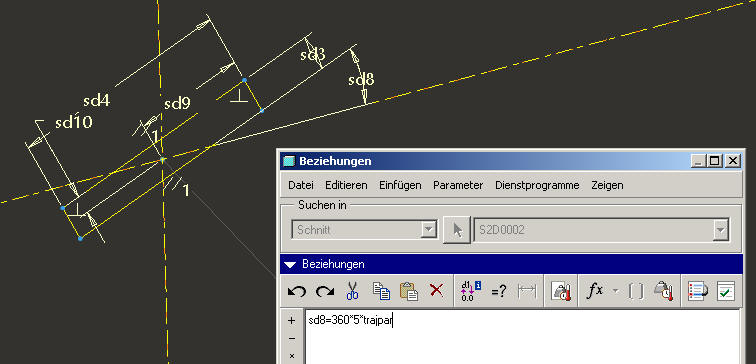Viewport: 756px width, 364px height.
Task: Insert plus operator from side panel
Action: pyautogui.click(x=292, y=321)
